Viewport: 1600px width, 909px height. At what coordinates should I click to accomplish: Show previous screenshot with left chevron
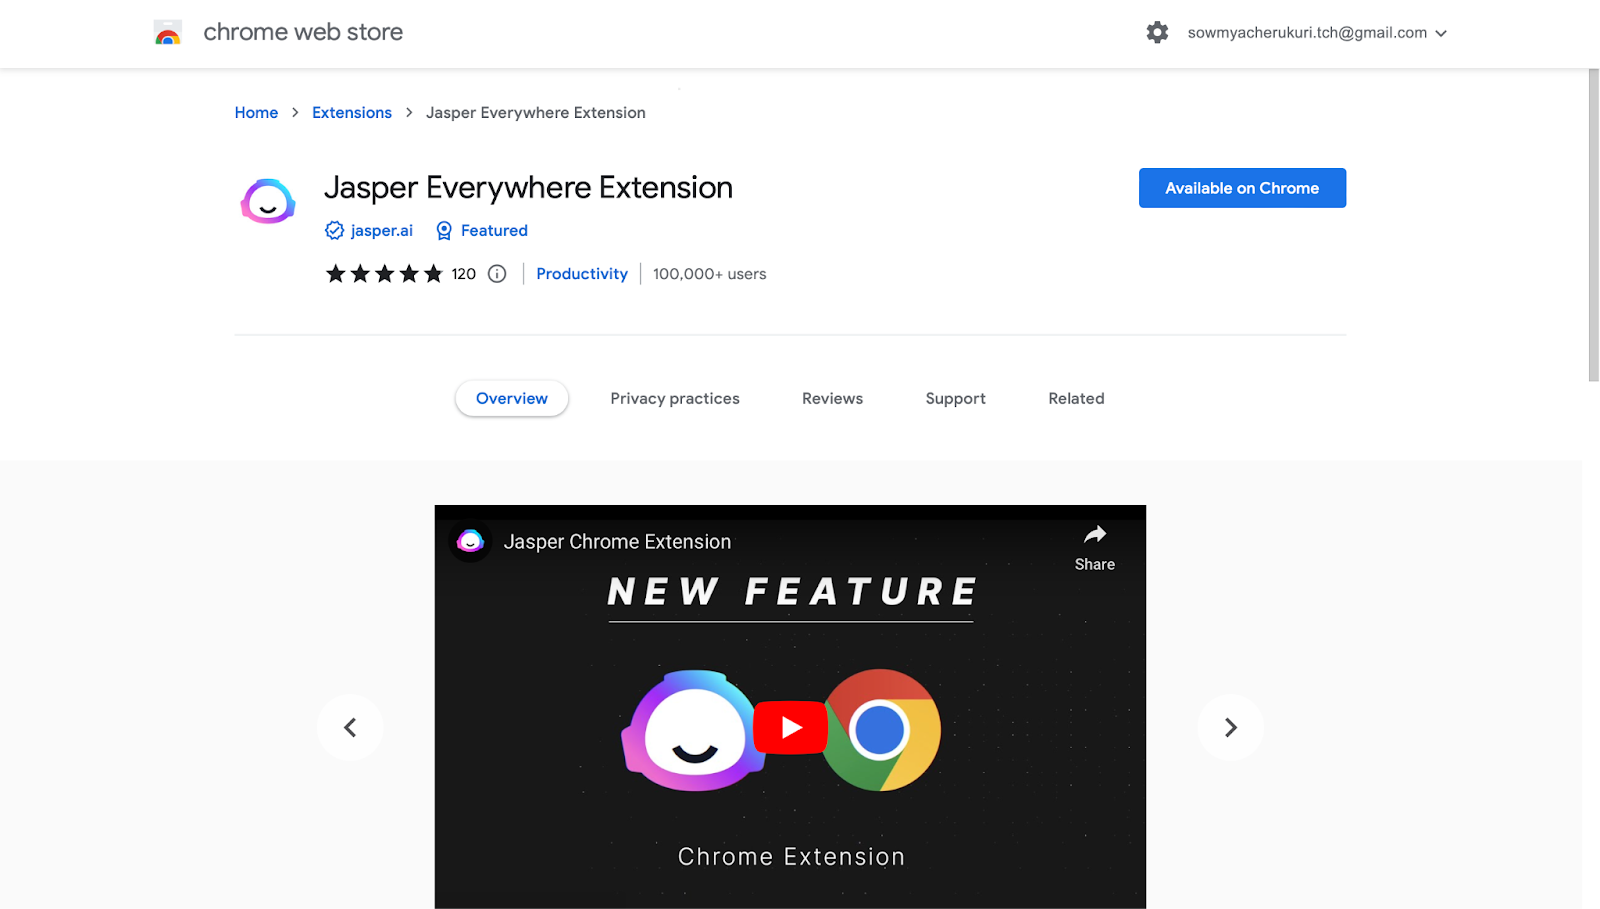tap(350, 727)
